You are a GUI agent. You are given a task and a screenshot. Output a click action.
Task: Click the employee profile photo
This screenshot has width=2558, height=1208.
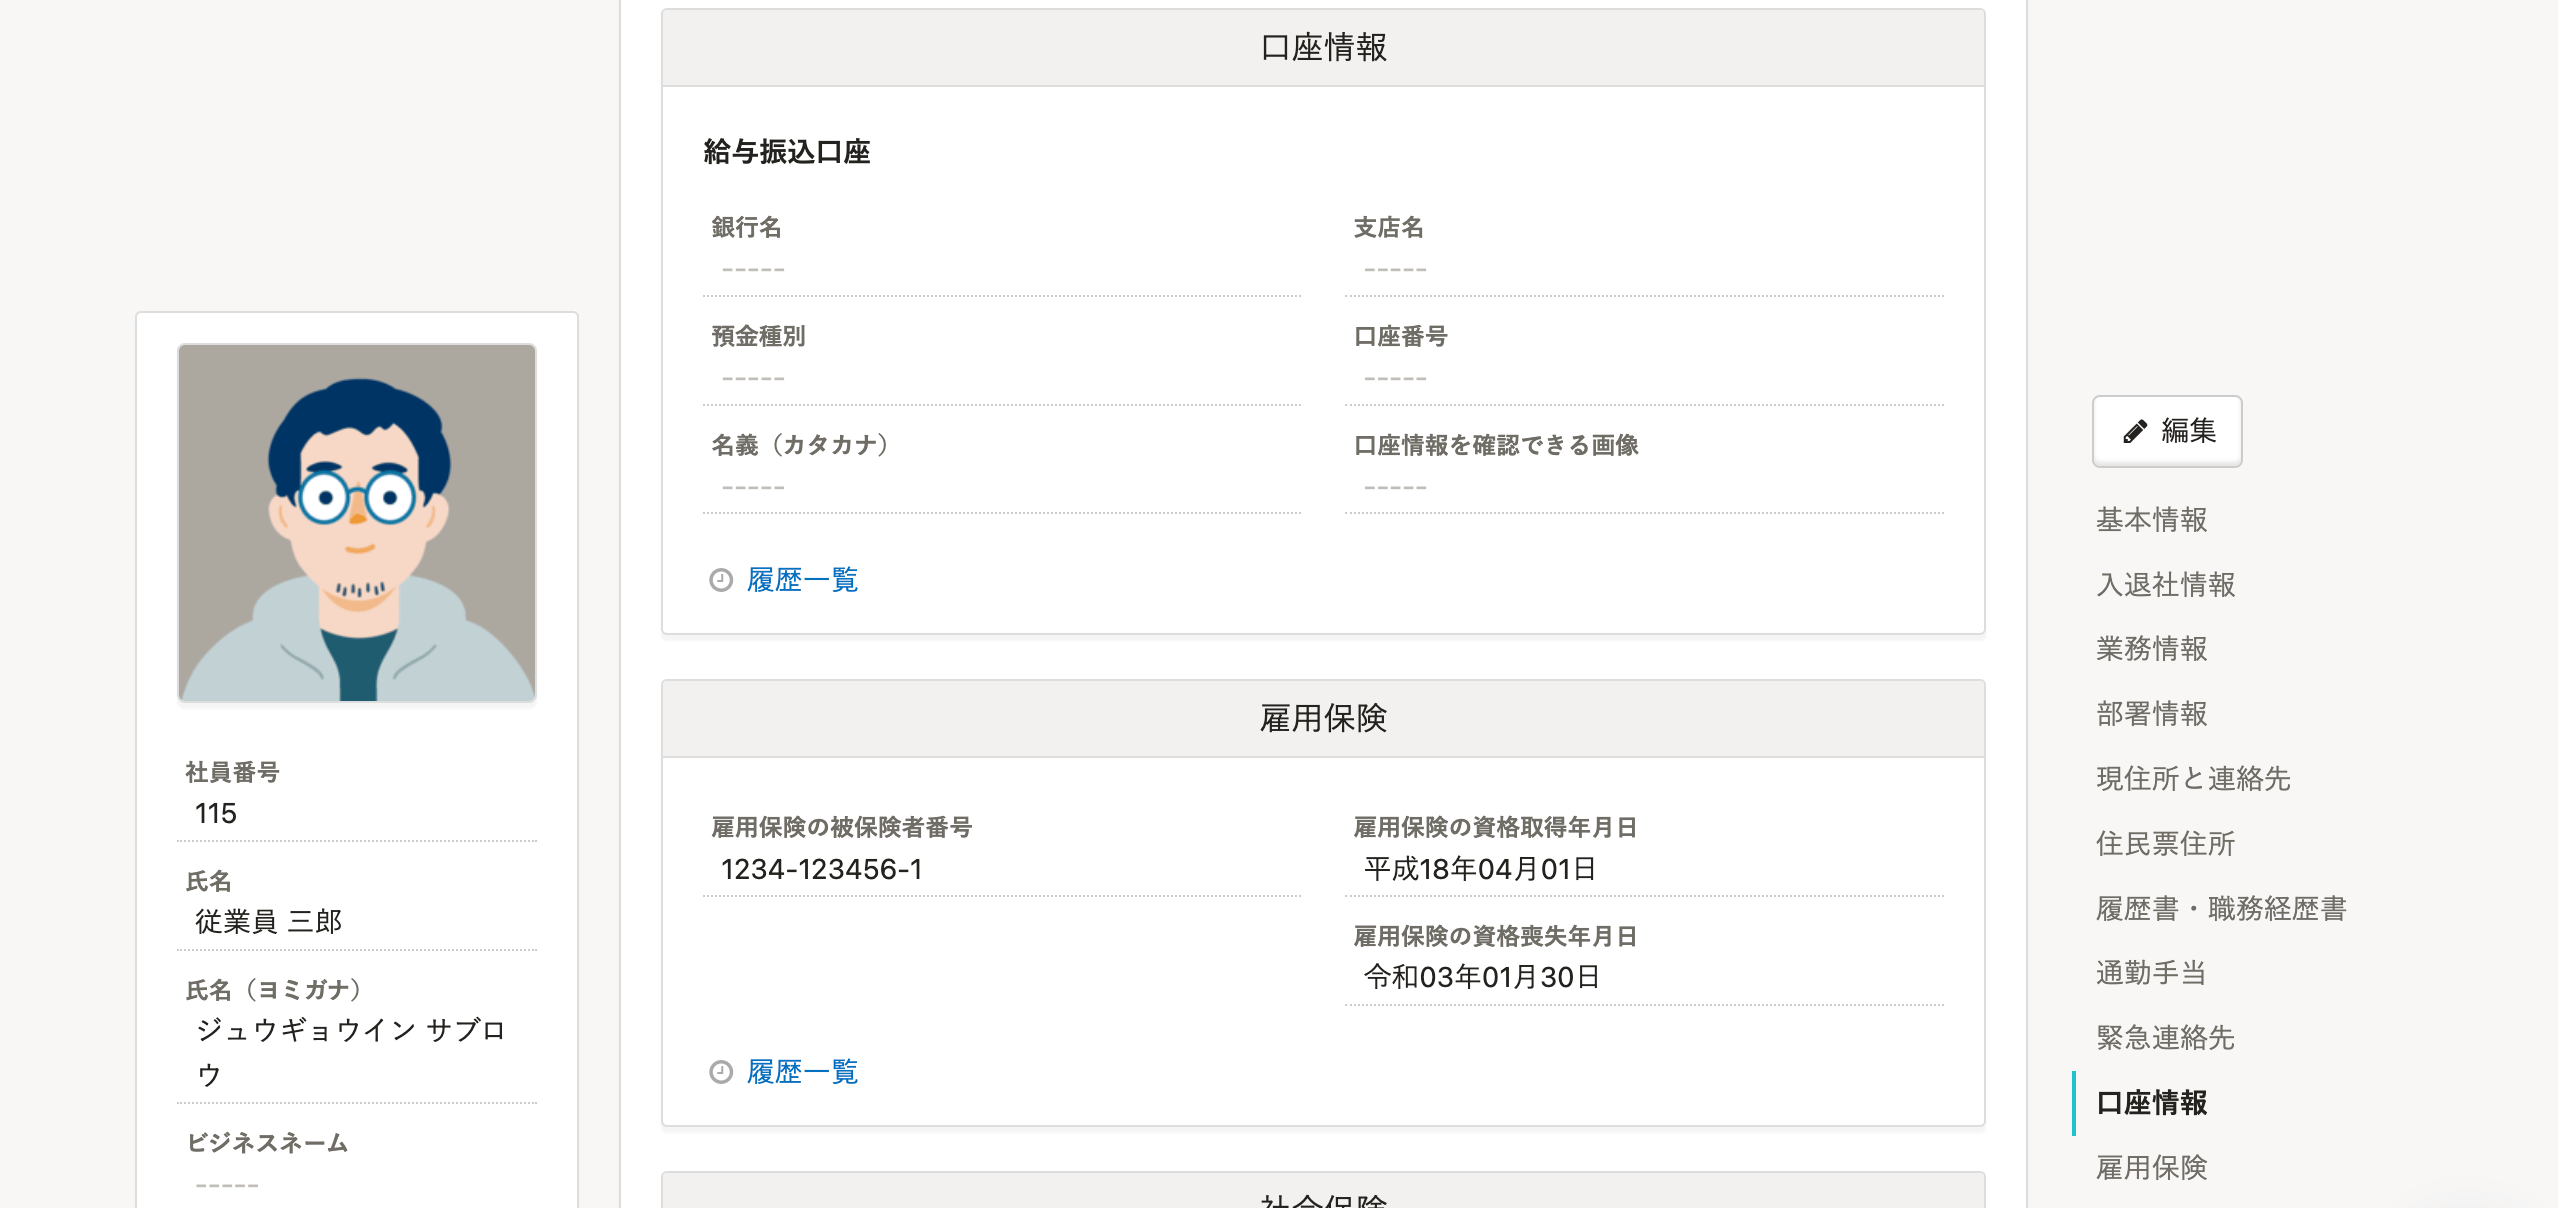[x=357, y=523]
